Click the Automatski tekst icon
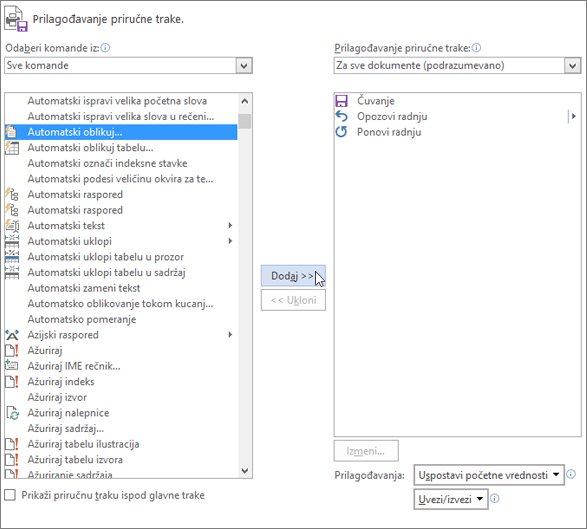The image size is (587, 529). click(12, 226)
